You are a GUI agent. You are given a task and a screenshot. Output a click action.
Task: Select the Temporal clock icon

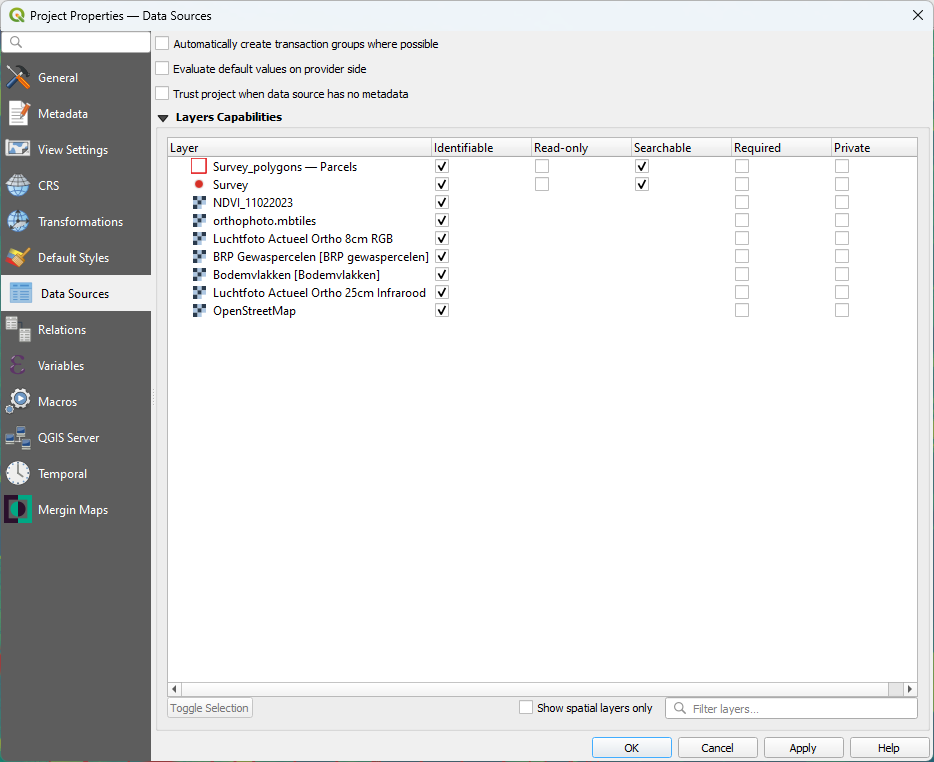(17, 473)
